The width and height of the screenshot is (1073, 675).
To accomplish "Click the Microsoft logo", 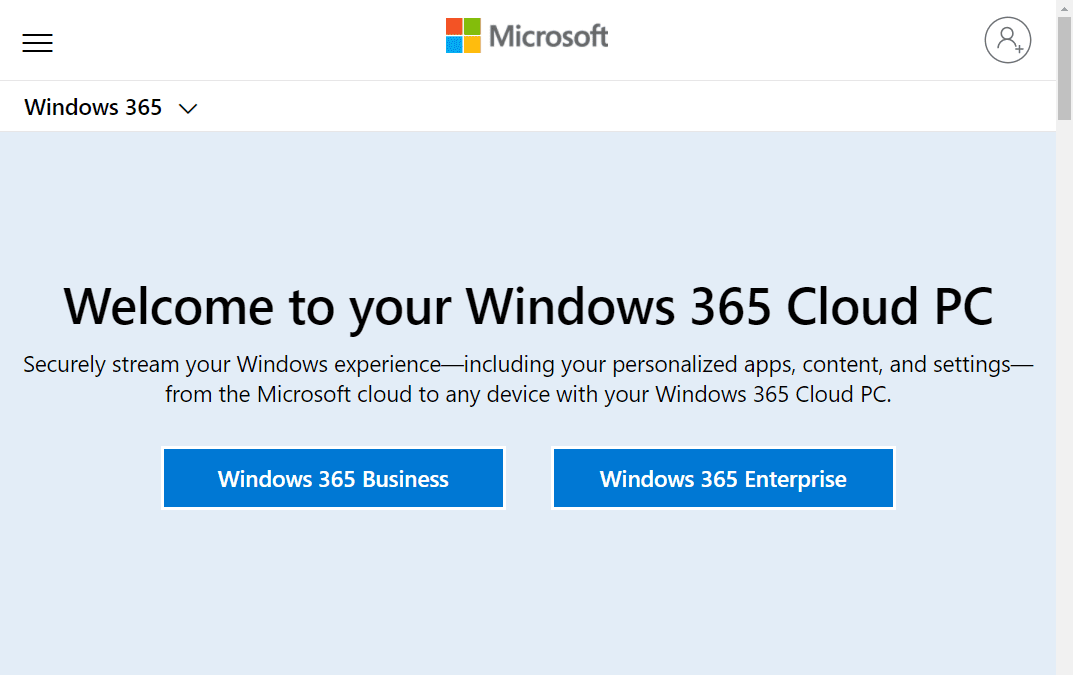I will click(x=526, y=35).
